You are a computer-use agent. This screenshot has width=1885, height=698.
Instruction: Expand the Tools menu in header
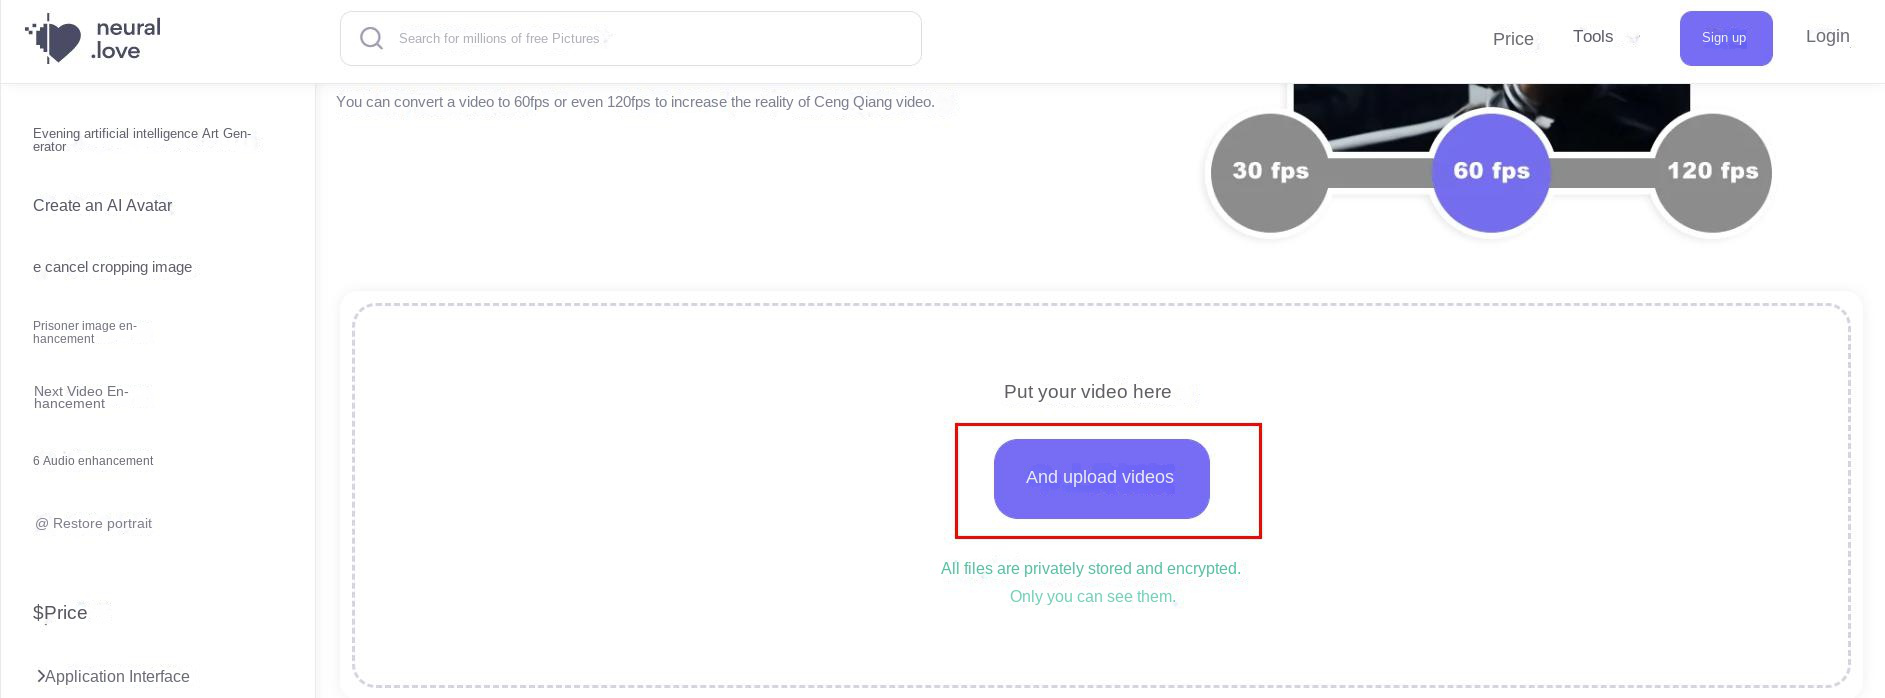[1593, 37]
